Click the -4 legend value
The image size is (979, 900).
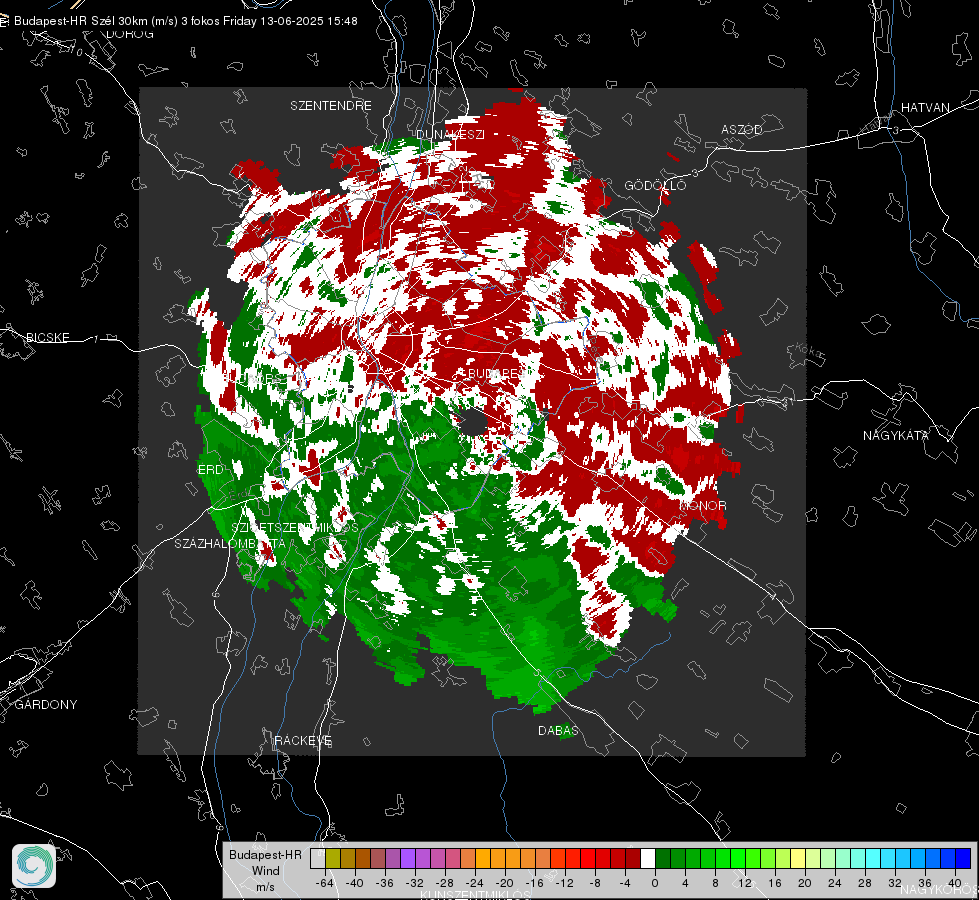point(624,883)
